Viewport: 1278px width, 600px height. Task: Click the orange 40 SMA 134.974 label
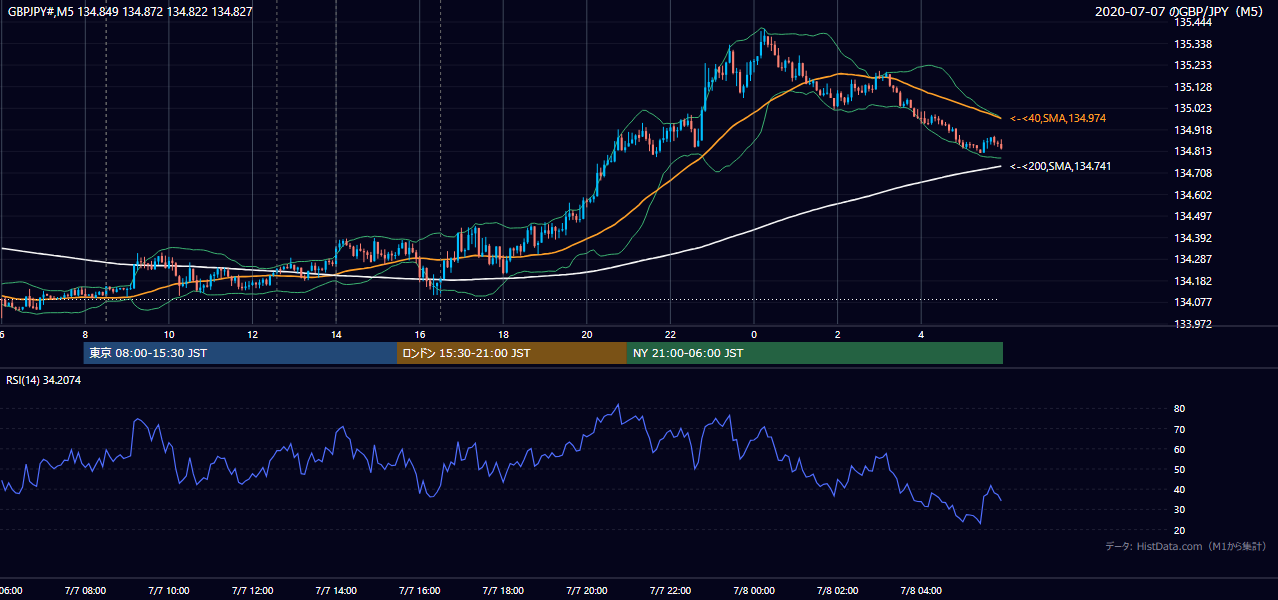(x=1058, y=118)
